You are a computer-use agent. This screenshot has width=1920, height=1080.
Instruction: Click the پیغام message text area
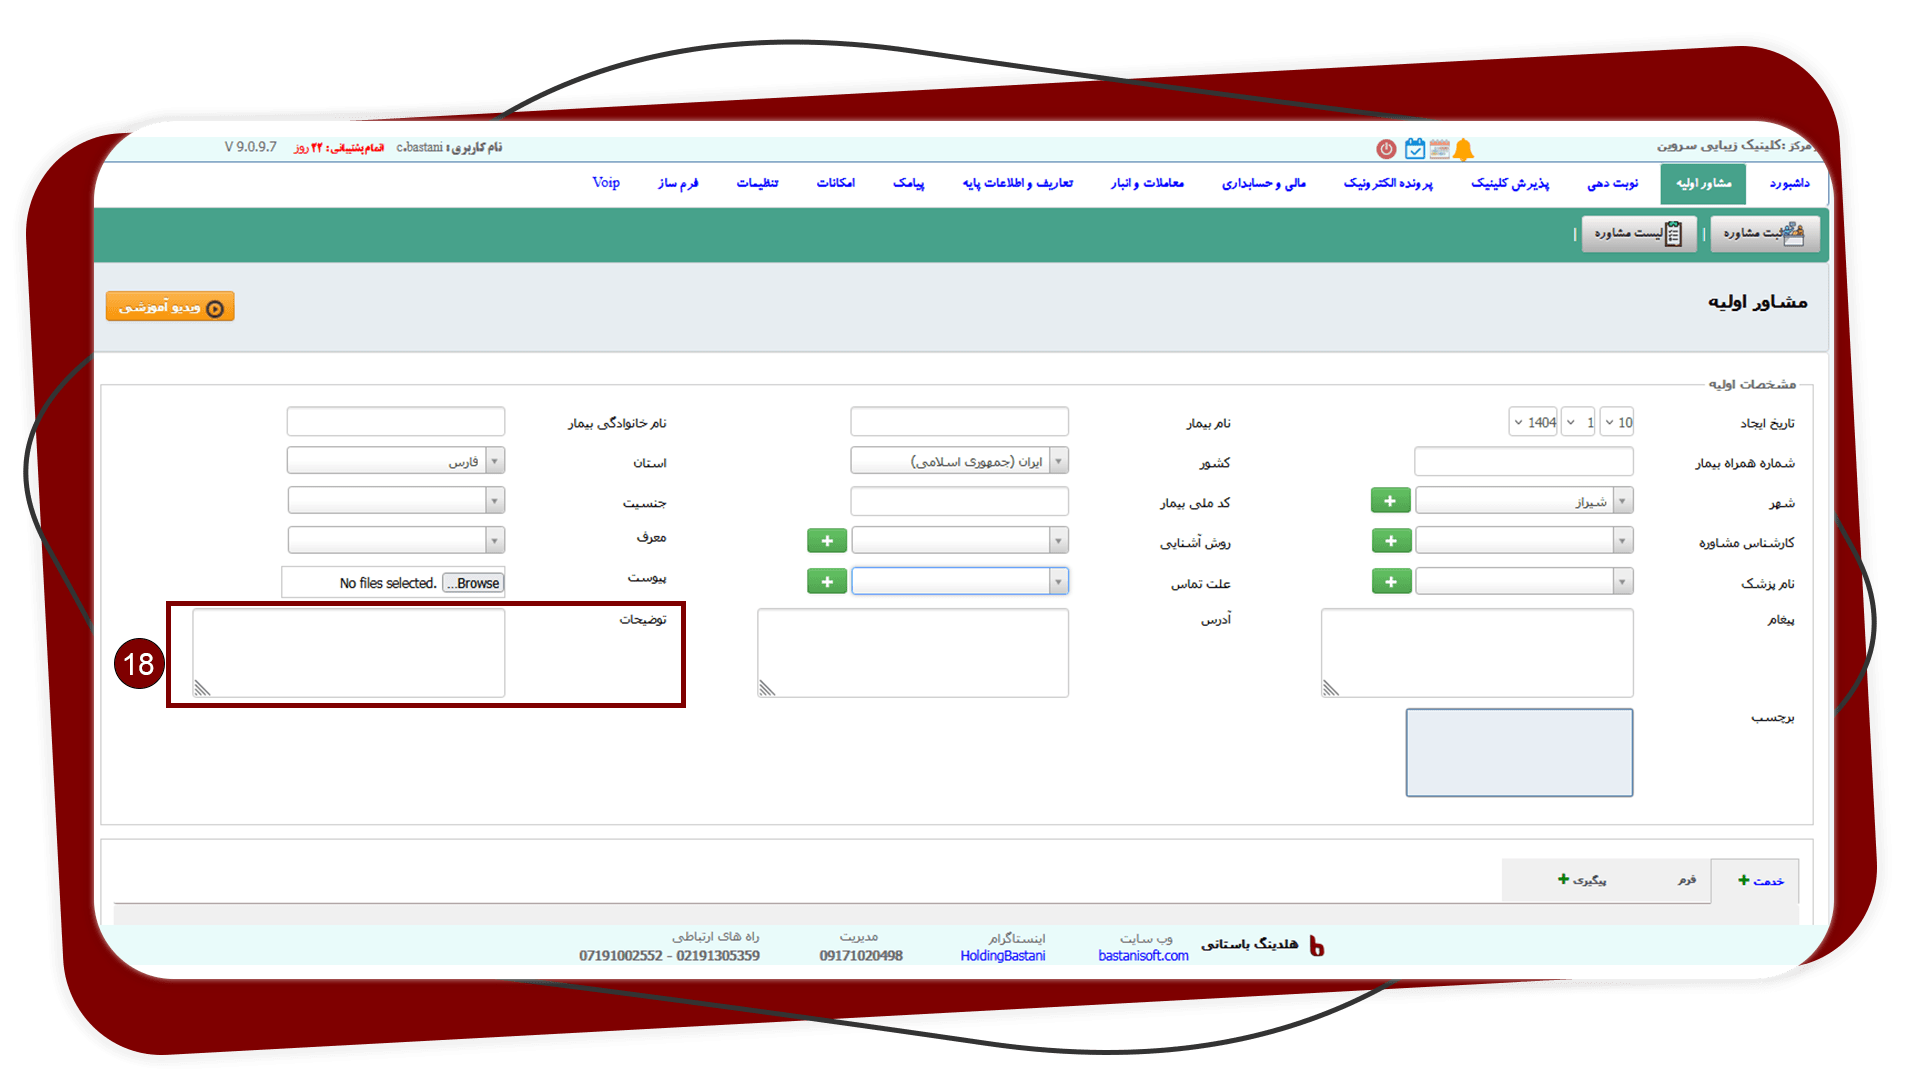pyautogui.click(x=1477, y=653)
